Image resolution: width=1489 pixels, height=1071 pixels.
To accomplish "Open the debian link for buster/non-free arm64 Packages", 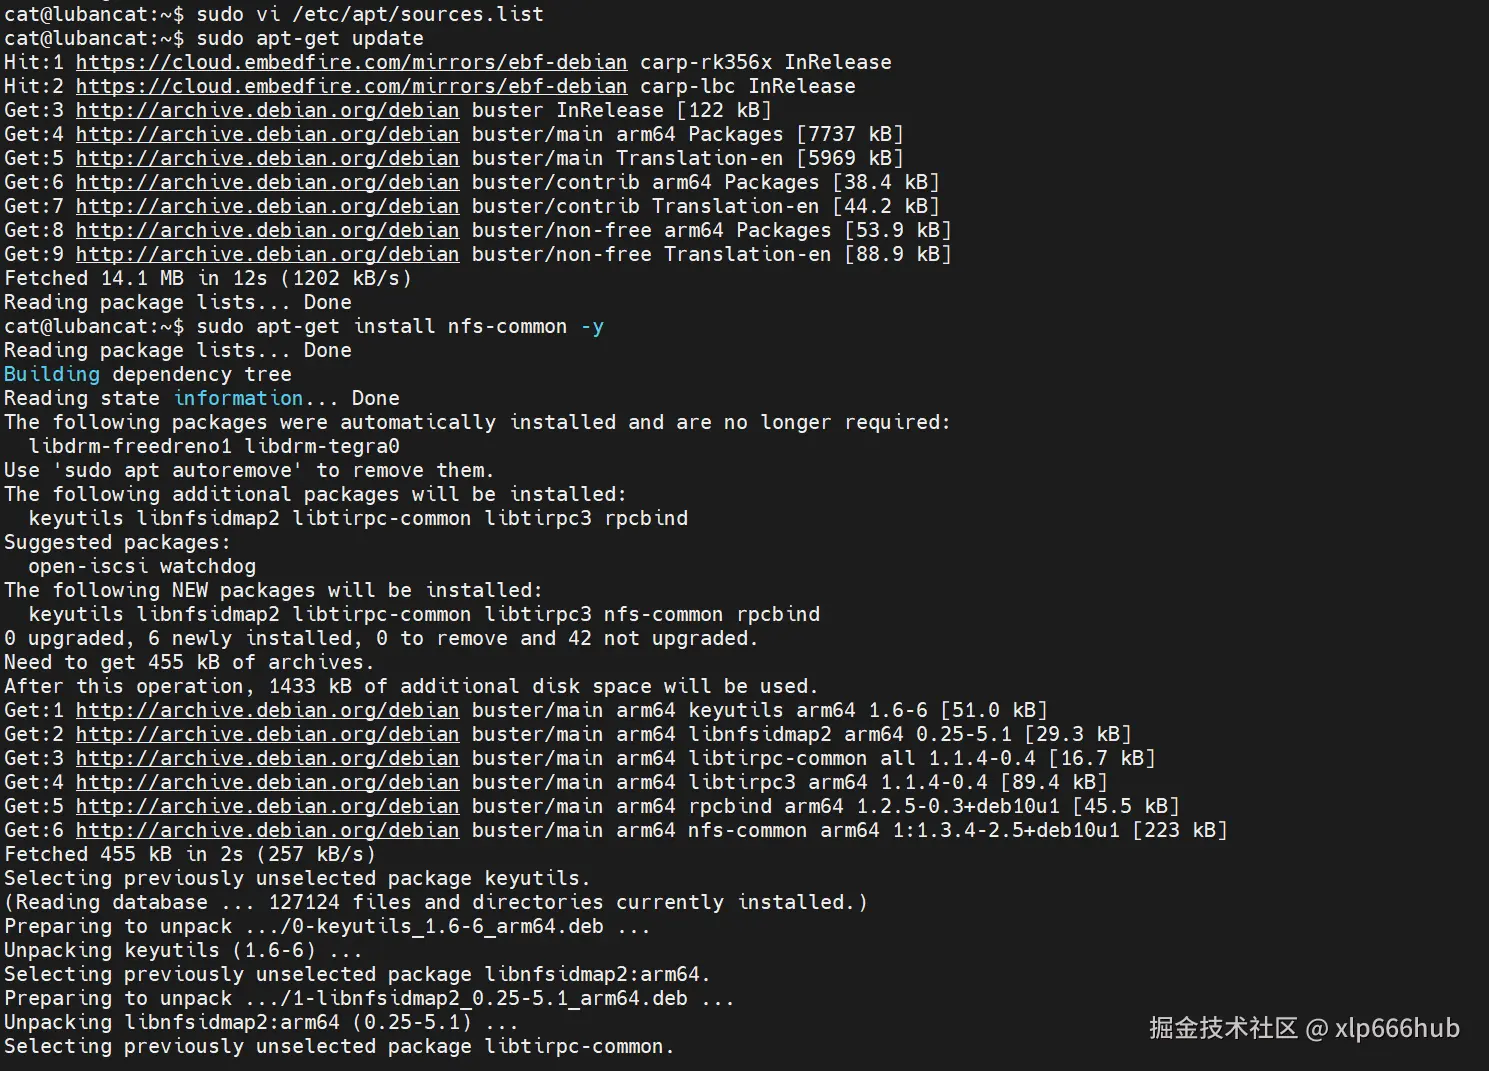I will click(267, 230).
